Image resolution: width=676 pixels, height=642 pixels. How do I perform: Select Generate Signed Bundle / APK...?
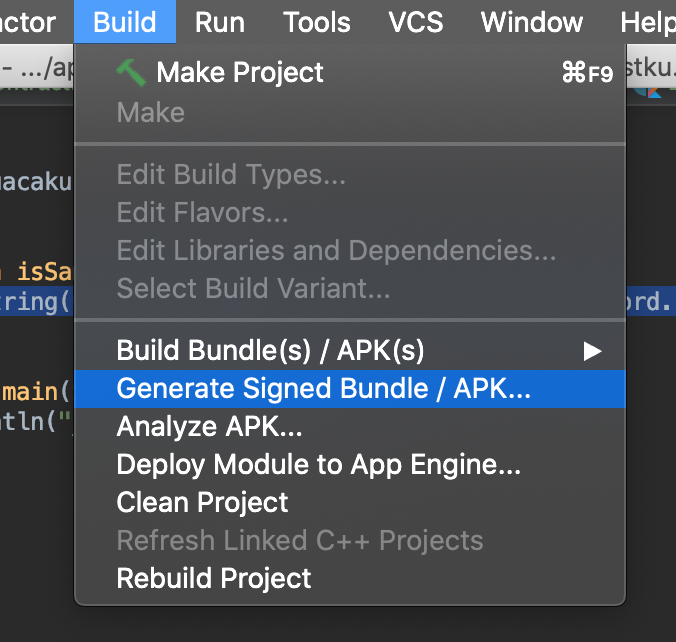324,389
